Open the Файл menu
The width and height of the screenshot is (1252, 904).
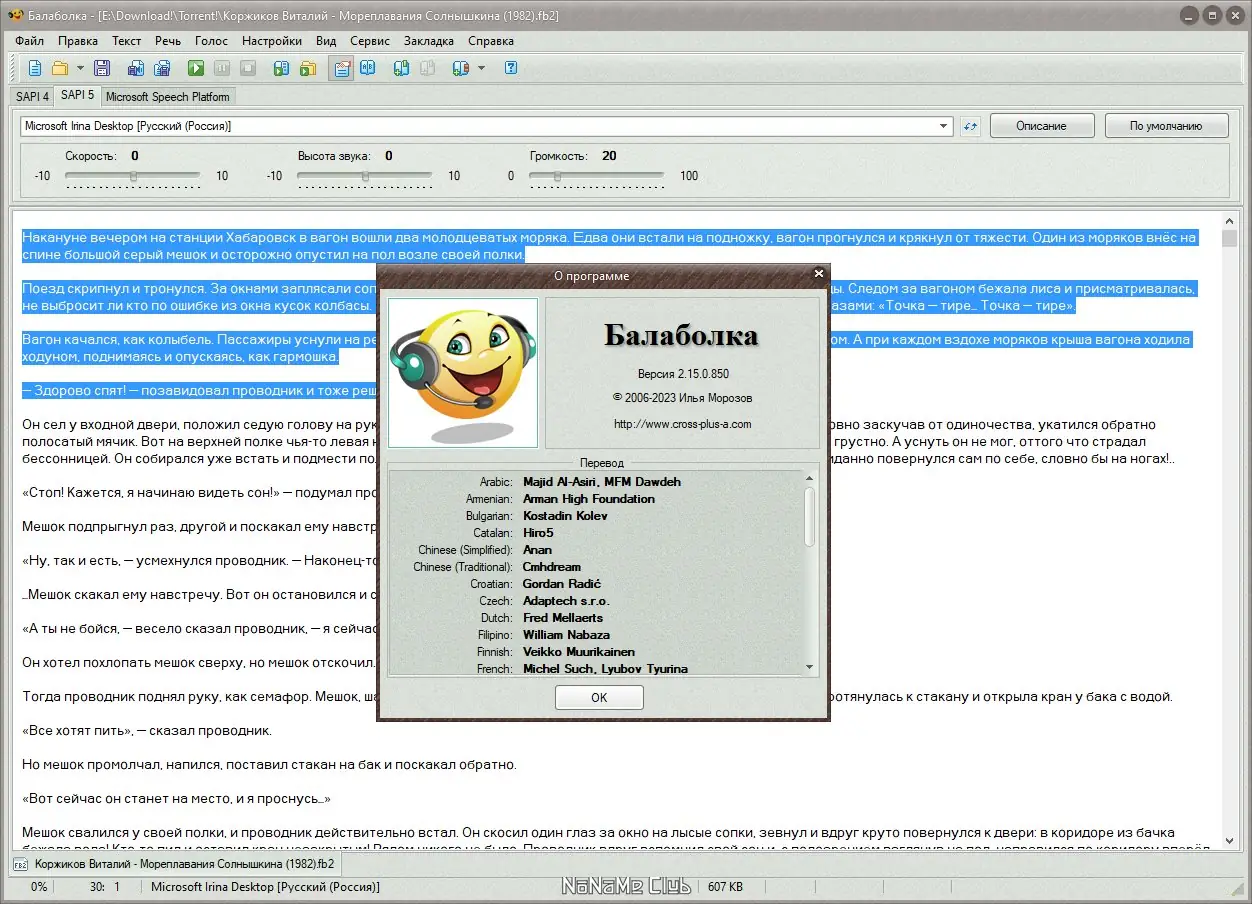(30, 41)
